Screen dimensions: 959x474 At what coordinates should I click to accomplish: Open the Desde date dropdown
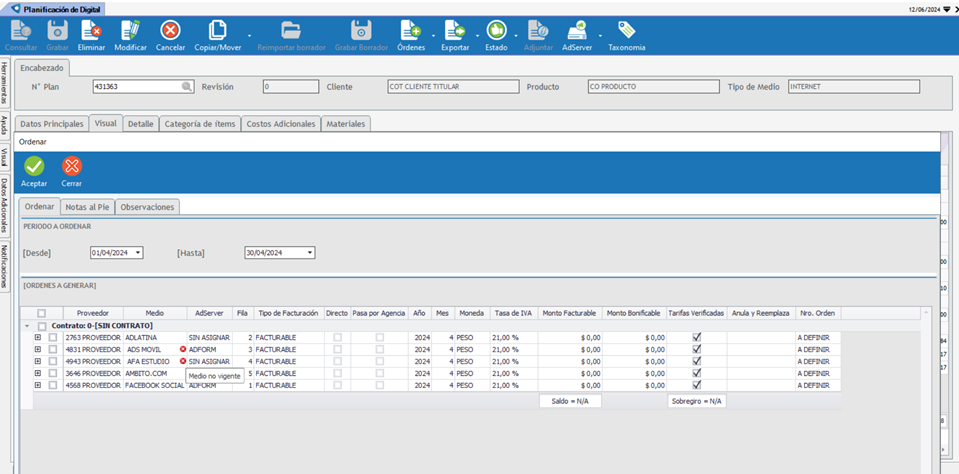138,253
